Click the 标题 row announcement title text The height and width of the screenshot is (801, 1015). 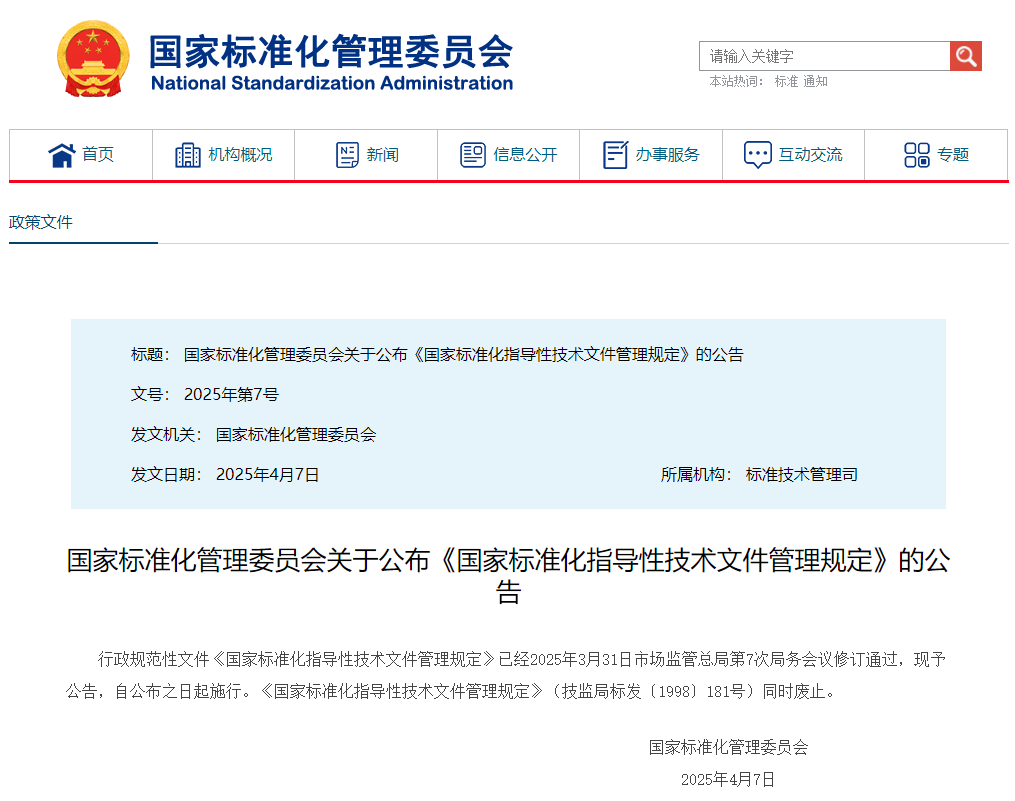pos(463,354)
